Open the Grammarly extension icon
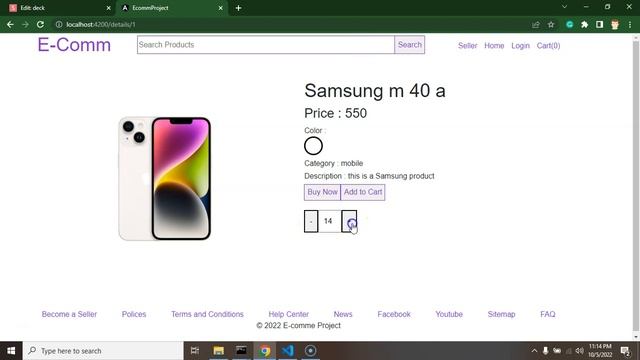Viewport: 640px width, 360px height. 569,24
